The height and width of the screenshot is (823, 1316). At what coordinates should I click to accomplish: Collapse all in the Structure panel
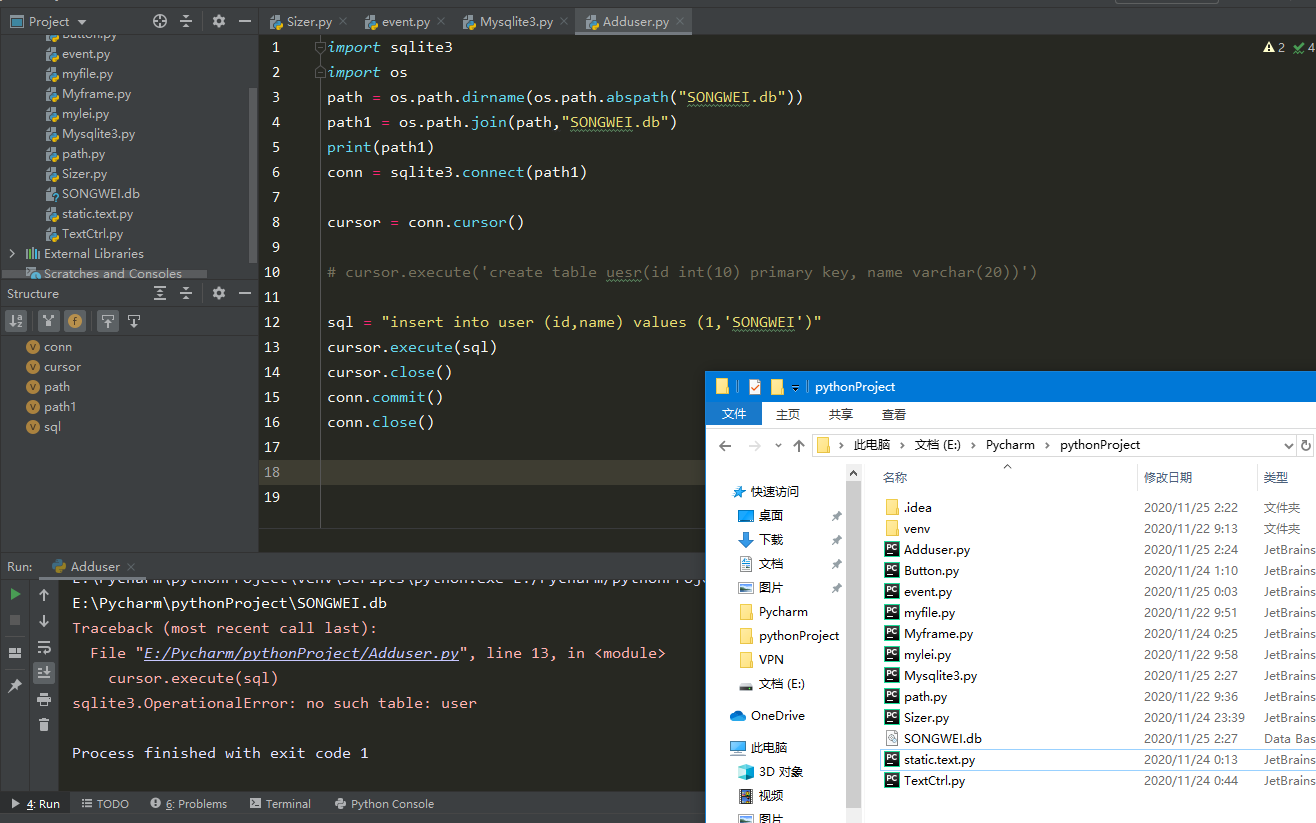(x=186, y=293)
